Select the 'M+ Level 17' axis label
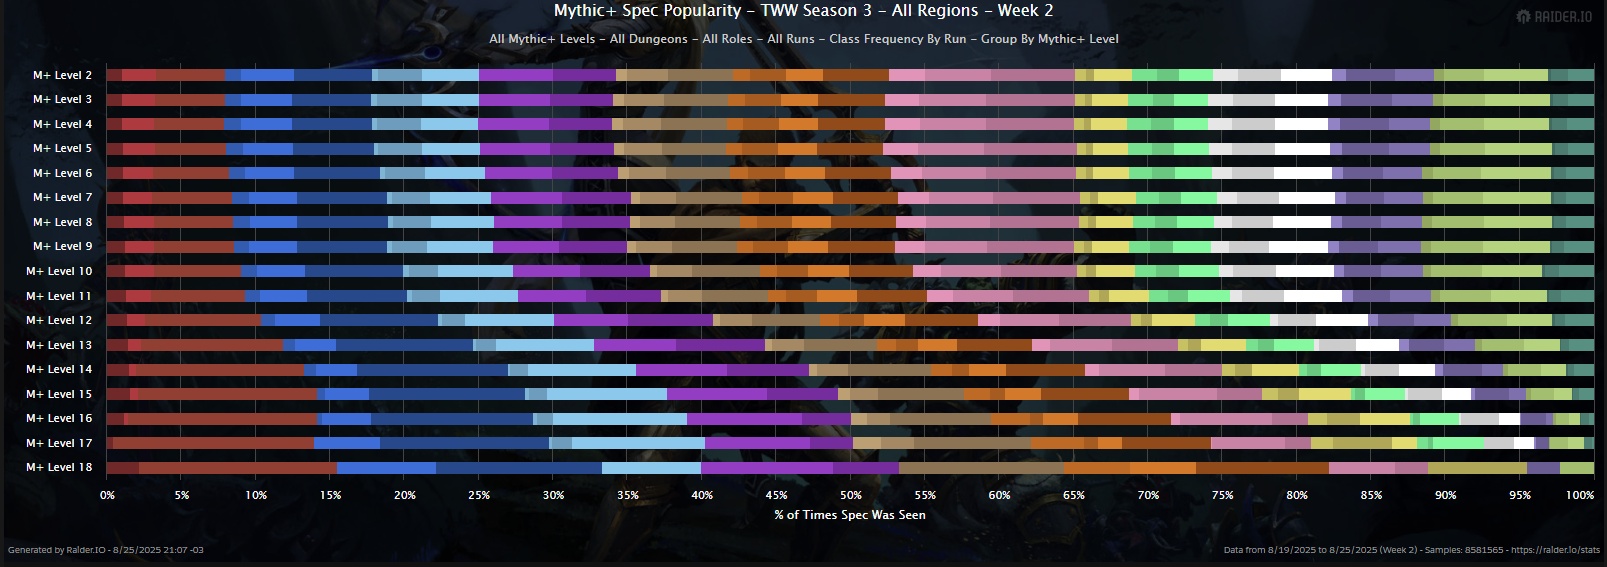 (x=59, y=443)
